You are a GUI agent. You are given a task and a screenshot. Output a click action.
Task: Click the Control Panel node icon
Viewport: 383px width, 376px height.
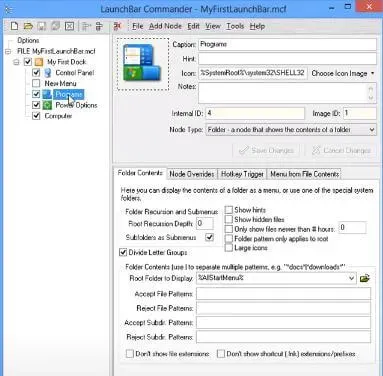pos(48,73)
